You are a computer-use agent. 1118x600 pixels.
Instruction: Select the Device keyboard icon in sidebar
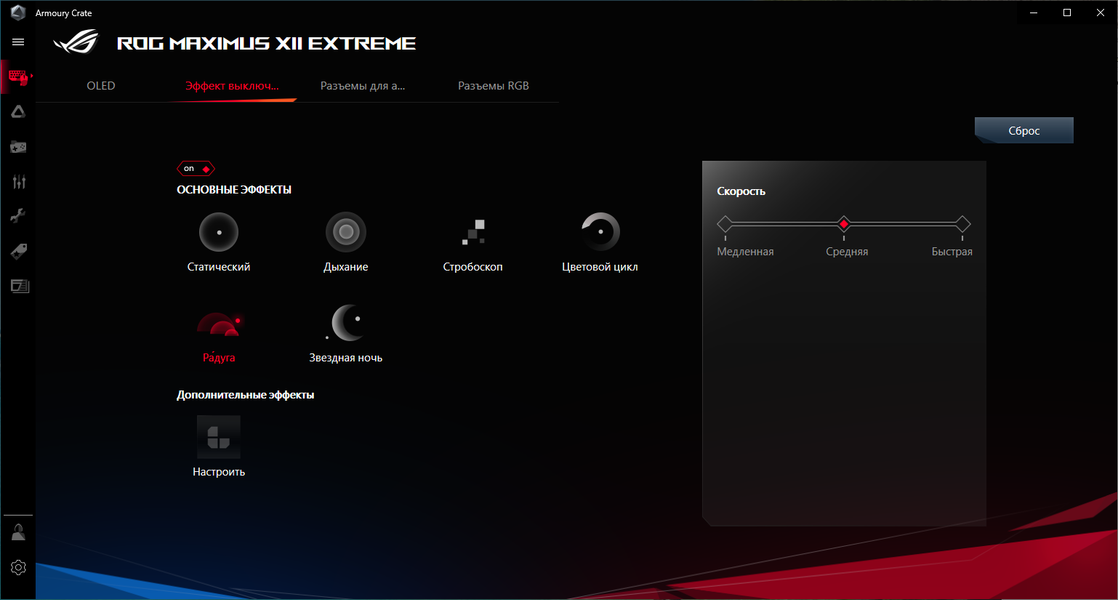(19, 76)
